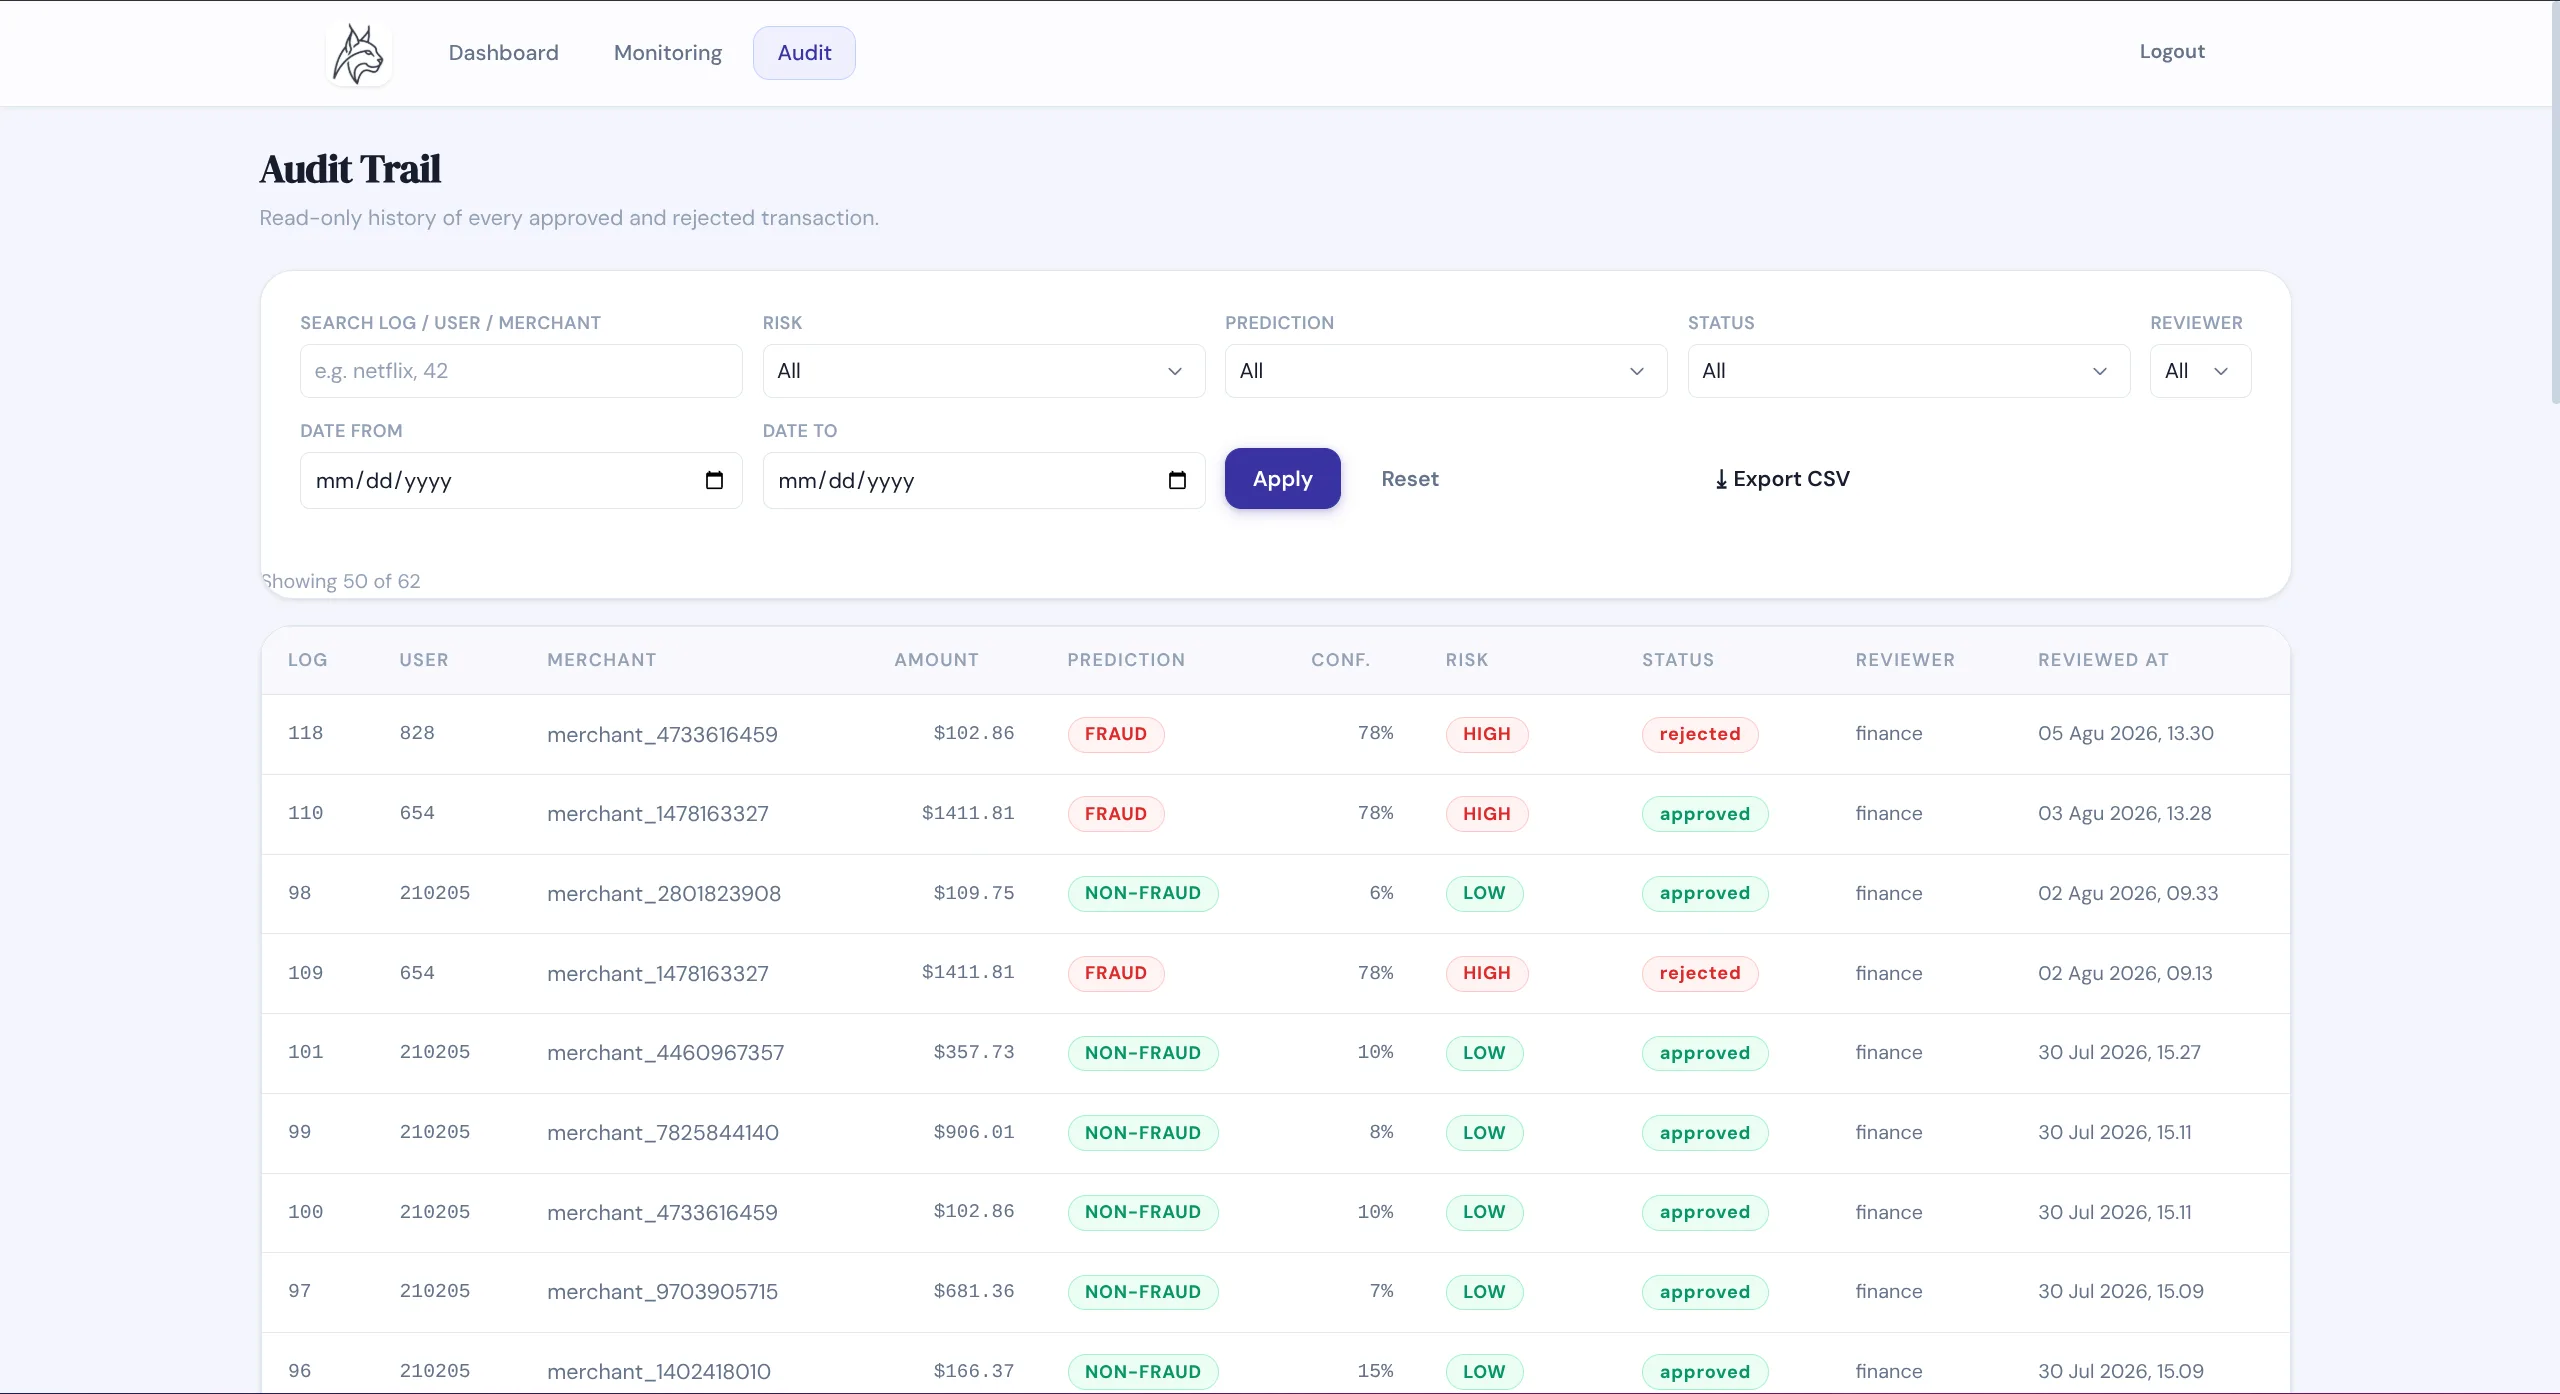The width and height of the screenshot is (2560, 1394).
Task: Click the REVIEWED AT column header
Action: pyautogui.click(x=2103, y=660)
